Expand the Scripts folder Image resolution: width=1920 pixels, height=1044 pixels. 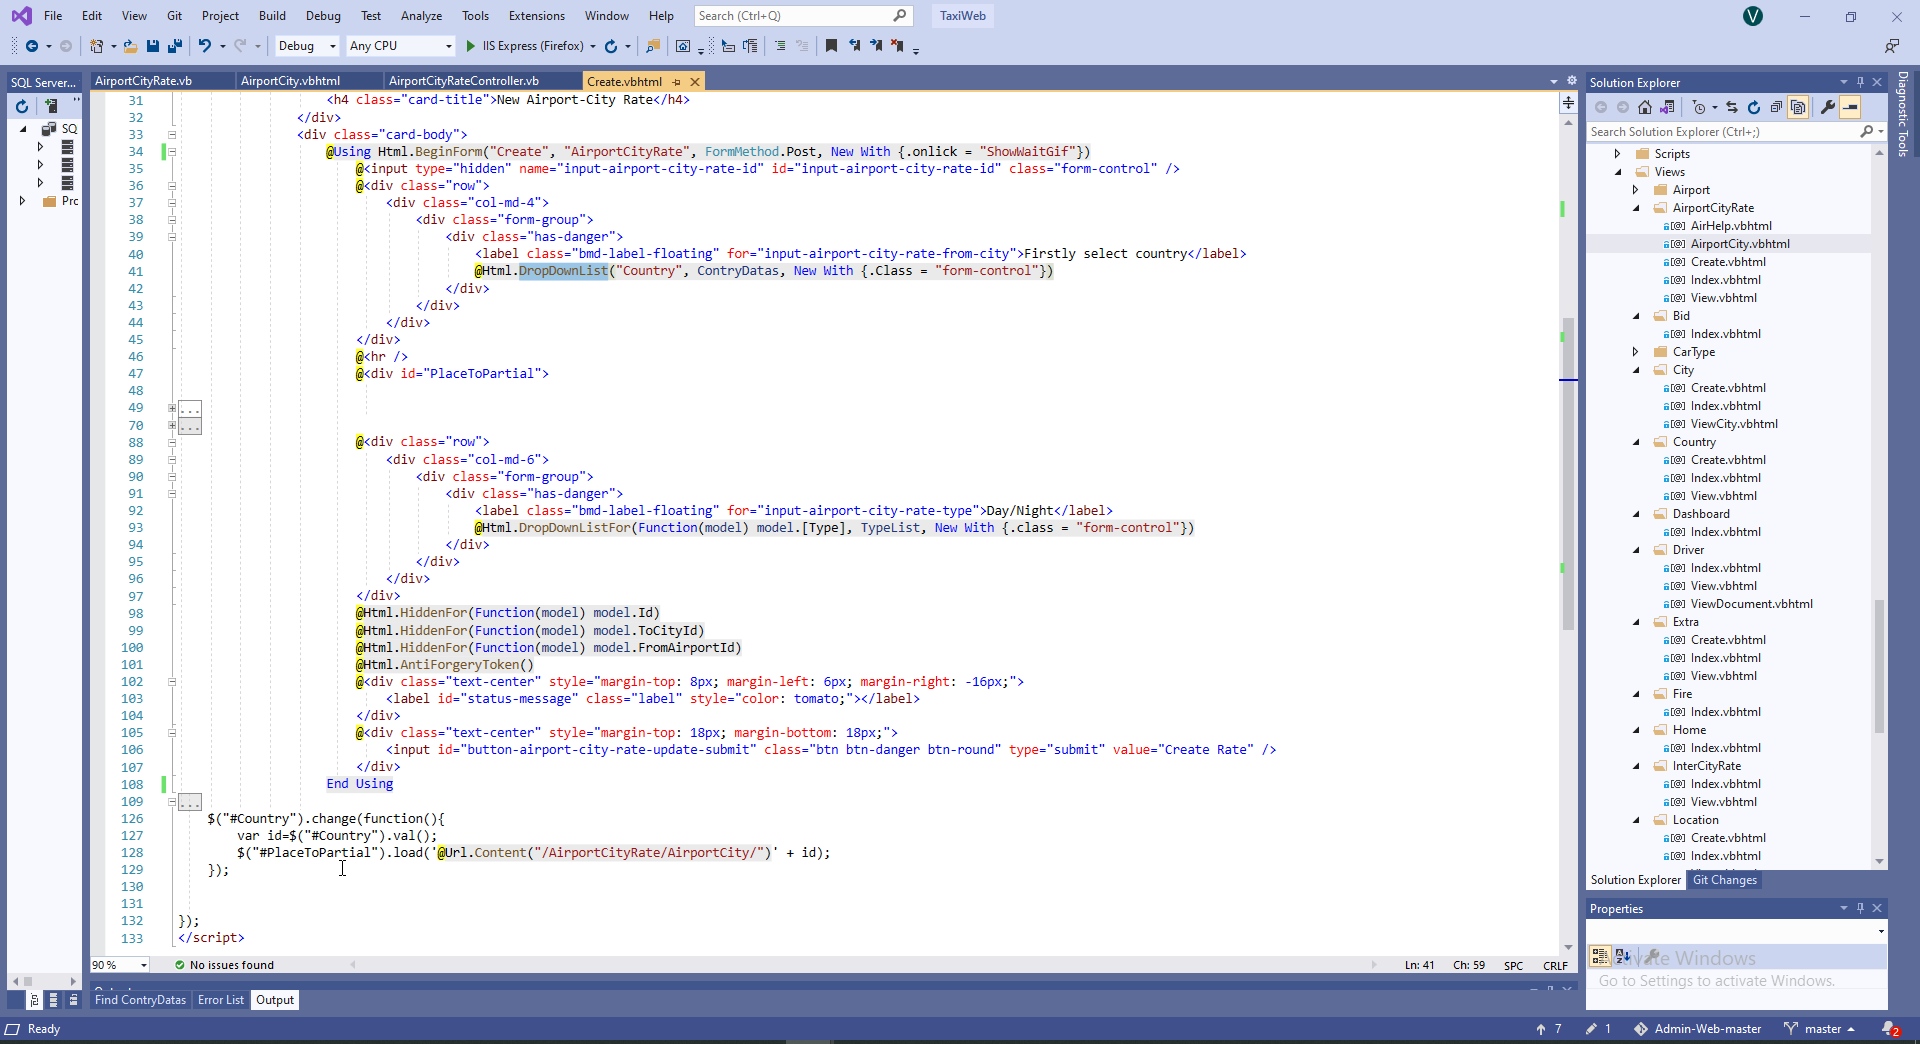(x=1618, y=154)
